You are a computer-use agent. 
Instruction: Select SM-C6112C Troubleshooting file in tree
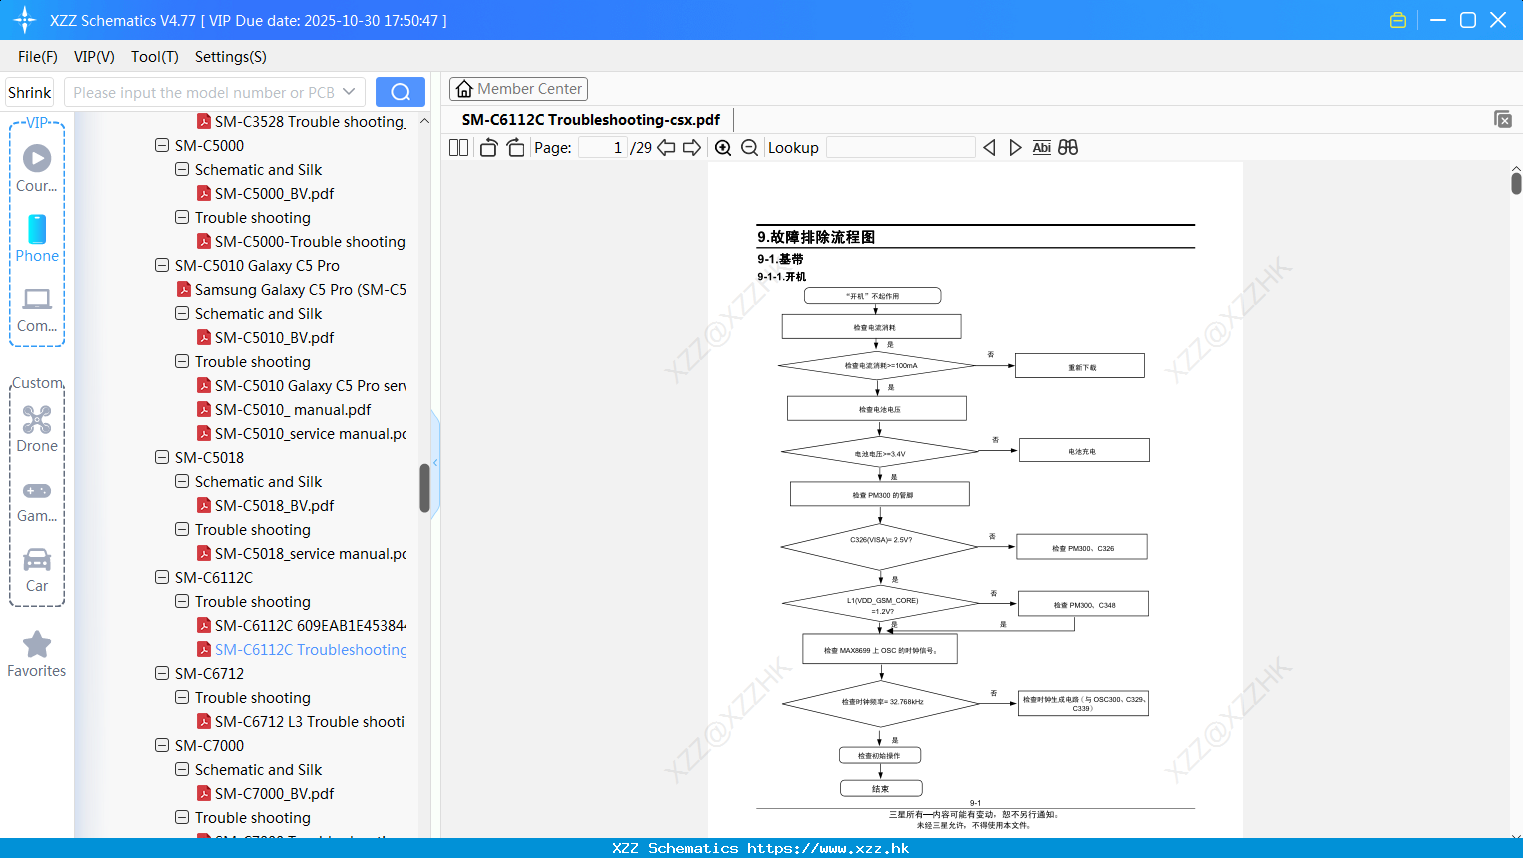(309, 649)
